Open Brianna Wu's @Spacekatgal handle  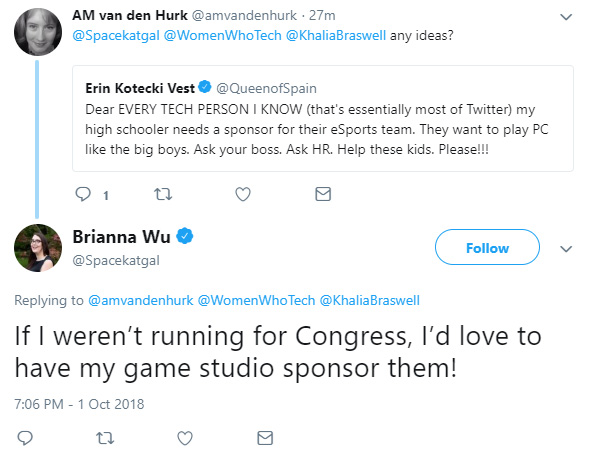(x=116, y=261)
